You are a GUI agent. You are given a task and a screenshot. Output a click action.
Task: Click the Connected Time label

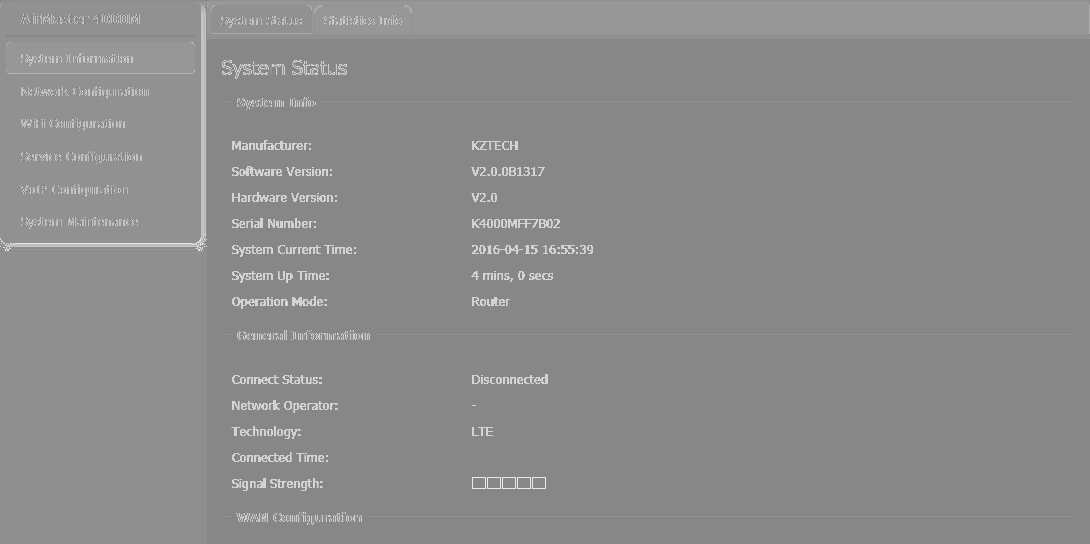tap(280, 458)
